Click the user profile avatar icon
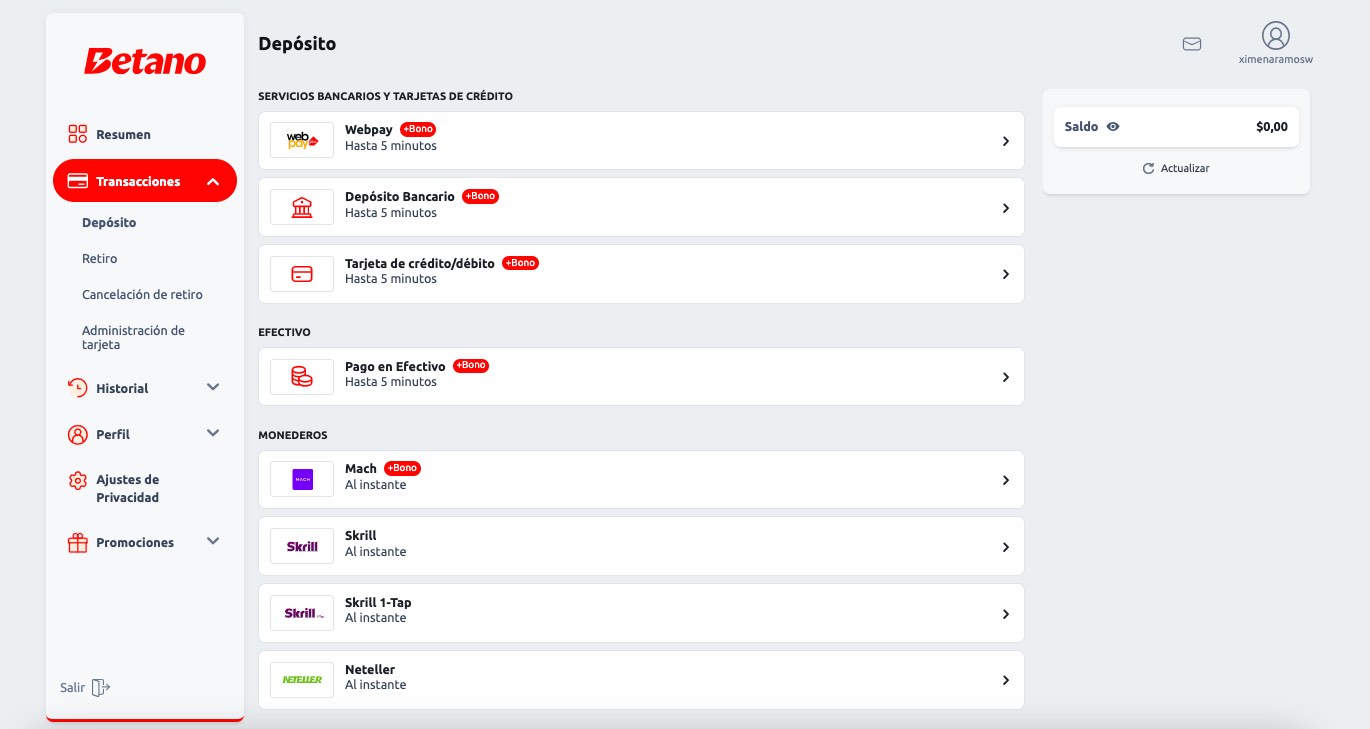 click(x=1275, y=36)
